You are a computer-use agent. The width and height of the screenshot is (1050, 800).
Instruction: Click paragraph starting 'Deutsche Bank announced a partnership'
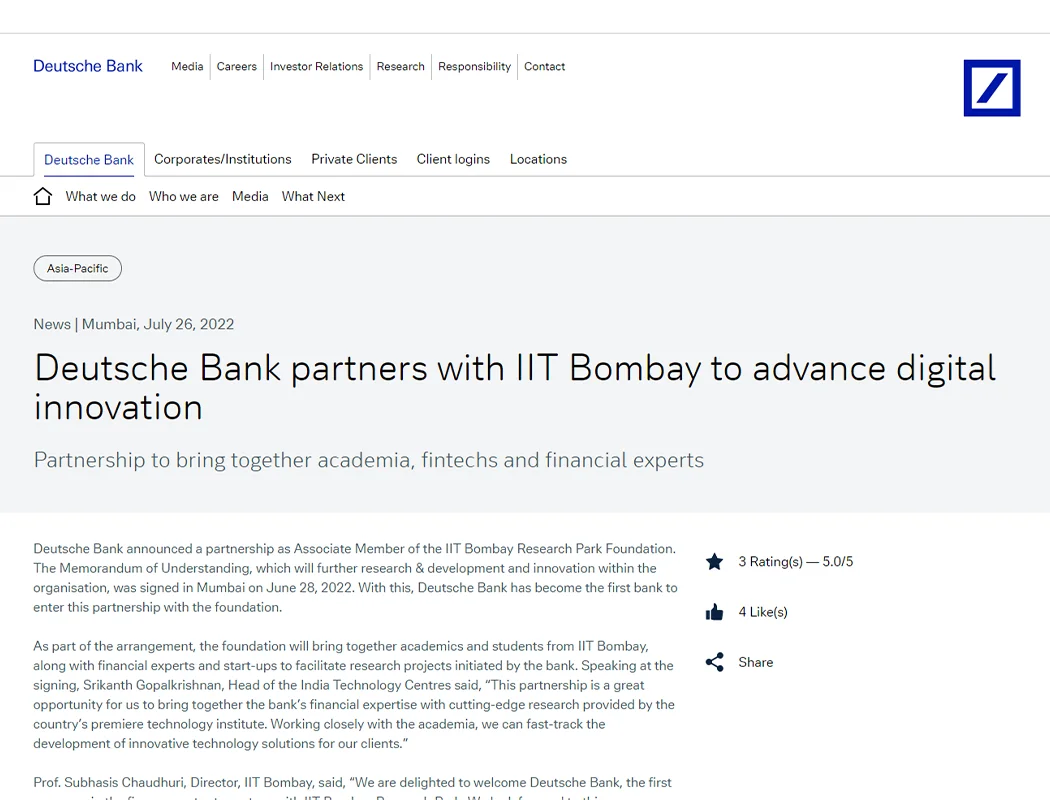pos(356,578)
